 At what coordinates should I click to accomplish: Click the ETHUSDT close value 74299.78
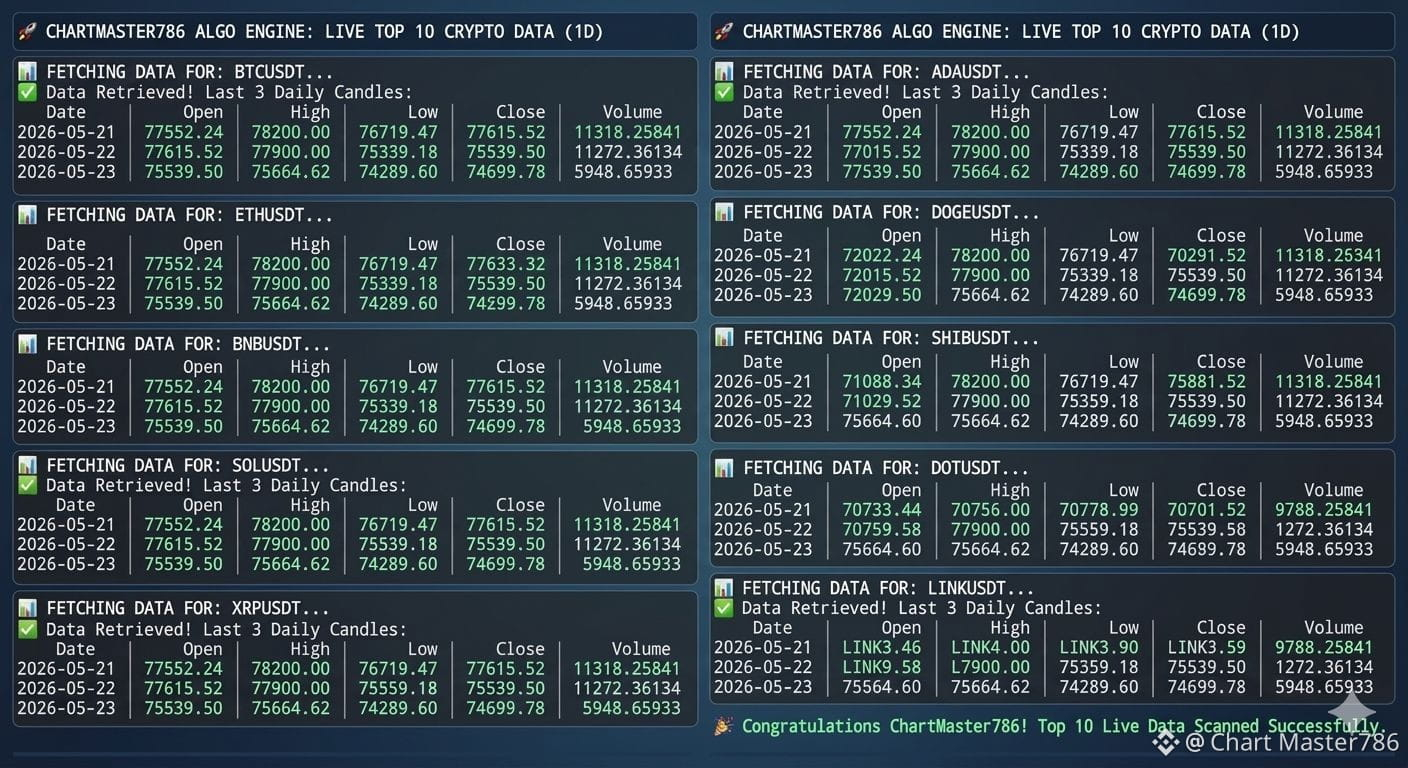506,303
